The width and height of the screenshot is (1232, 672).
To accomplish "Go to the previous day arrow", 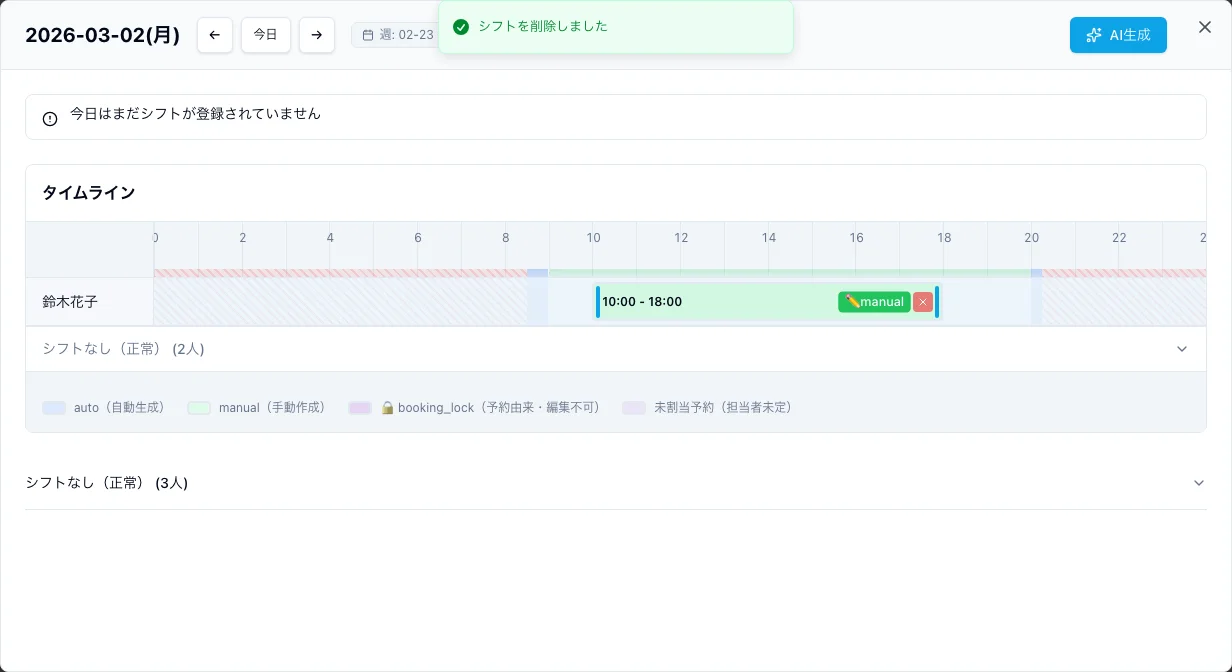I will 215,35.
